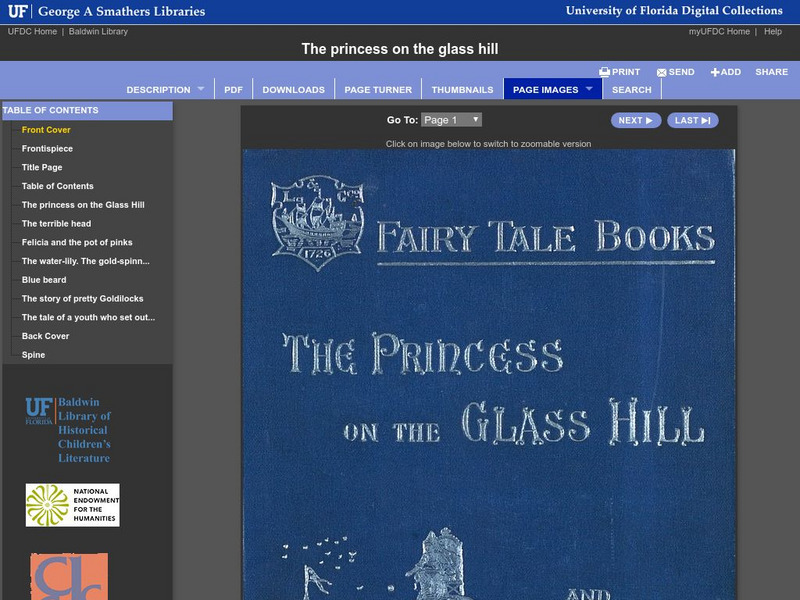This screenshot has width=800, height=600.
Task: Open Table of Contents entry in sidebar list
Action: 58,186
